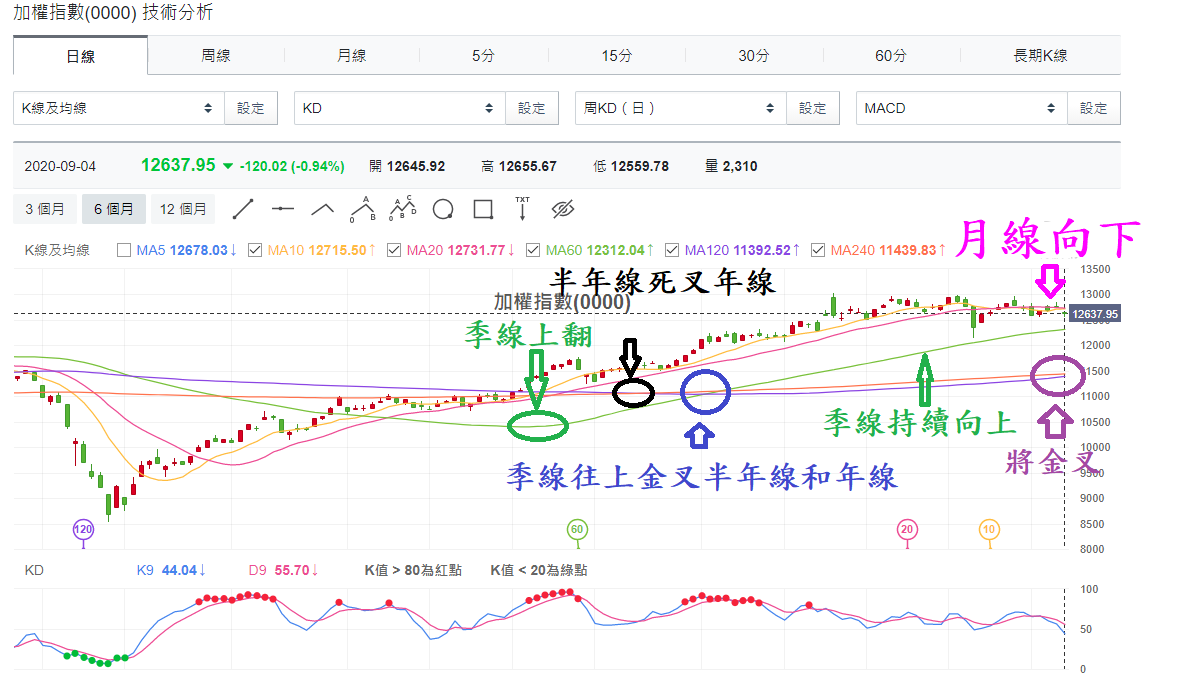Enable the MA5 moving average checkbox
The height and width of the screenshot is (680, 1194).
(x=123, y=250)
